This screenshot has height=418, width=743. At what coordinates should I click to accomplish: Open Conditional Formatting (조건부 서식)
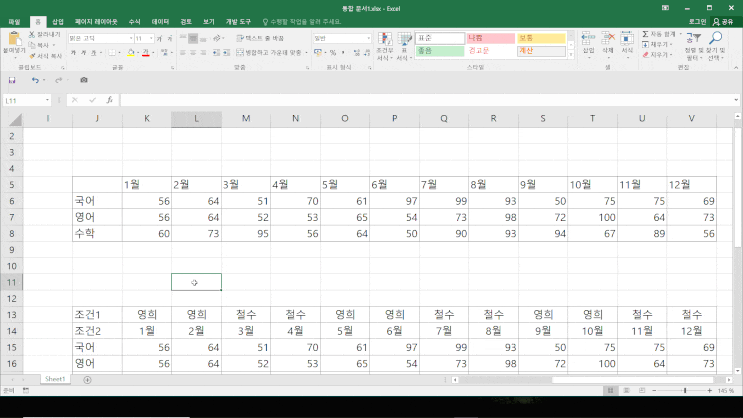tap(385, 46)
